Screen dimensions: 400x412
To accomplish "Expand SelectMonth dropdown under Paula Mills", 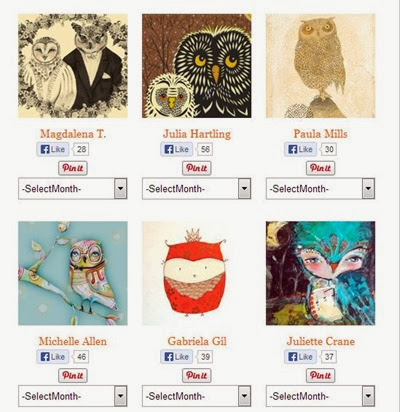I will point(321,189).
